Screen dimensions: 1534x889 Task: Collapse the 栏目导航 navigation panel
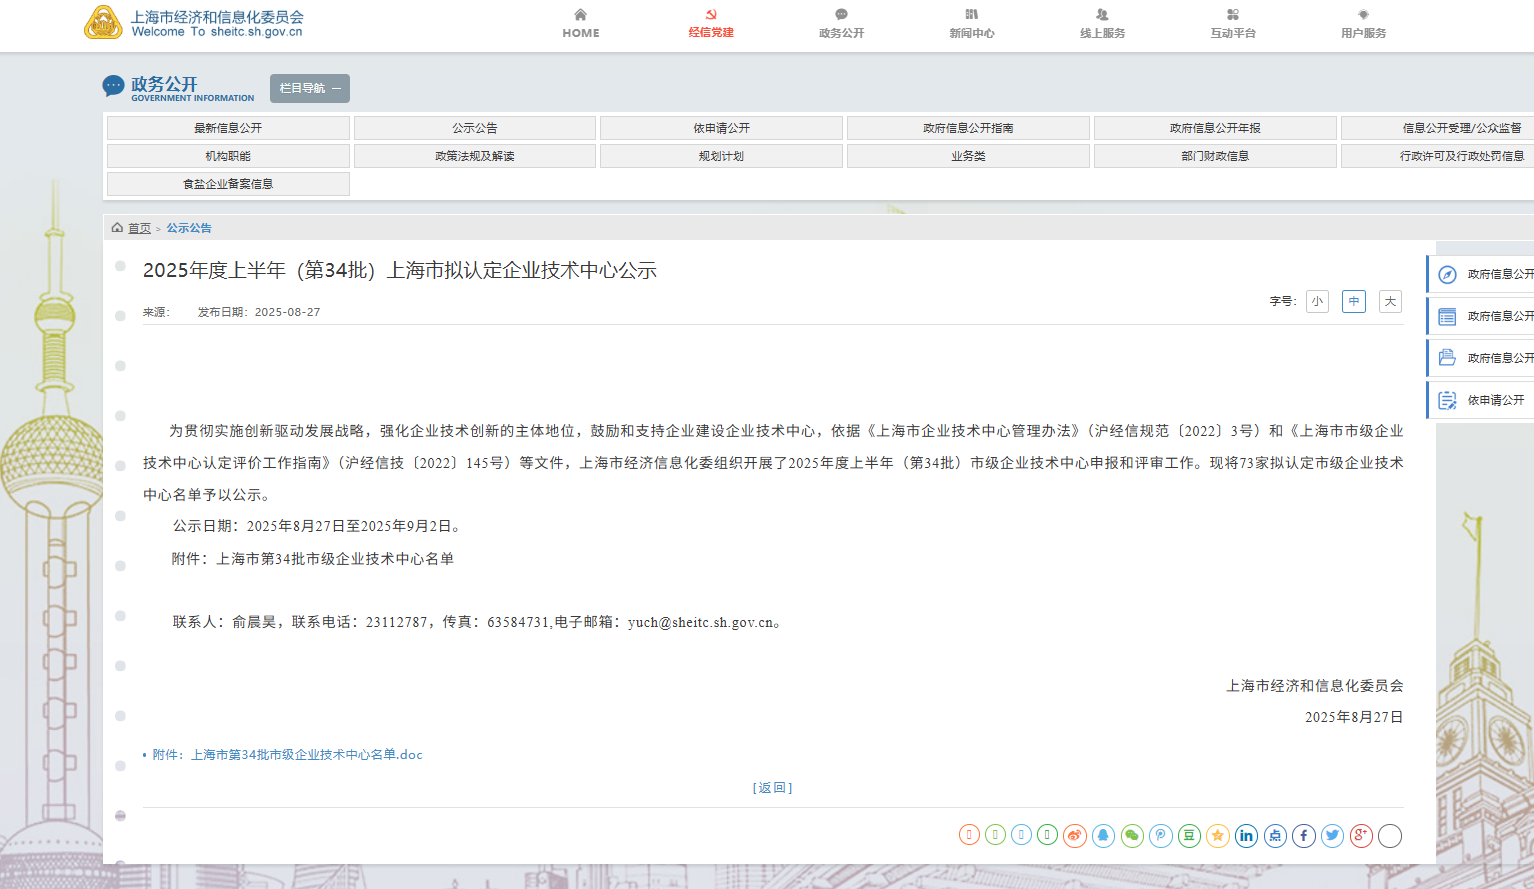310,88
